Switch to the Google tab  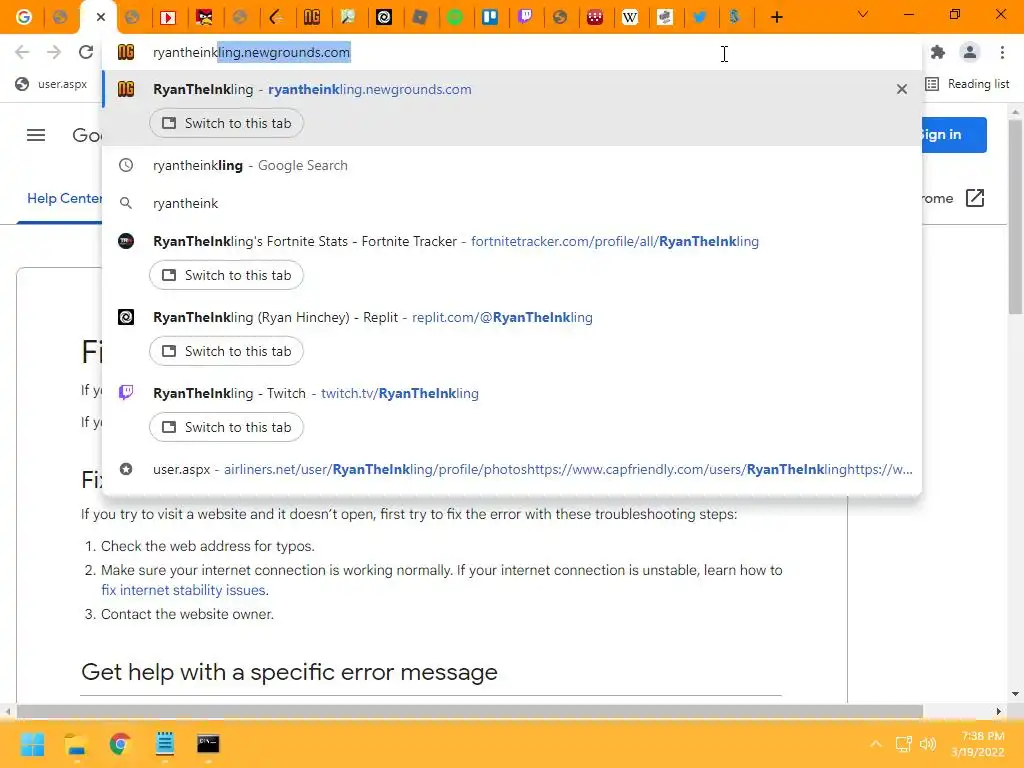24,17
